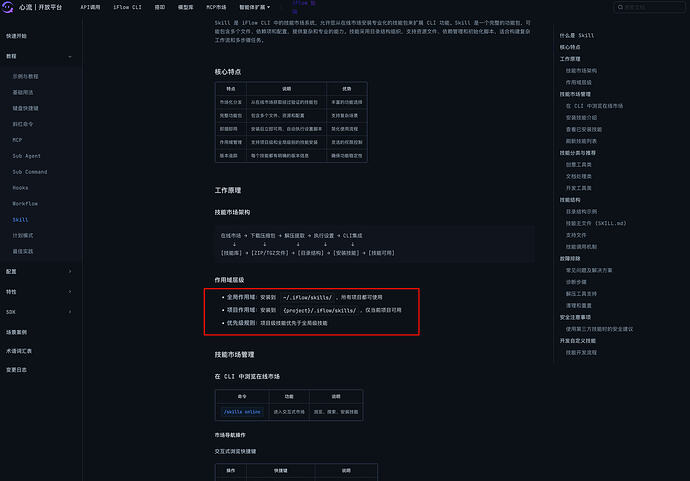Select Hooks in the sidebar
This screenshot has height=481, width=690.
click(20, 187)
